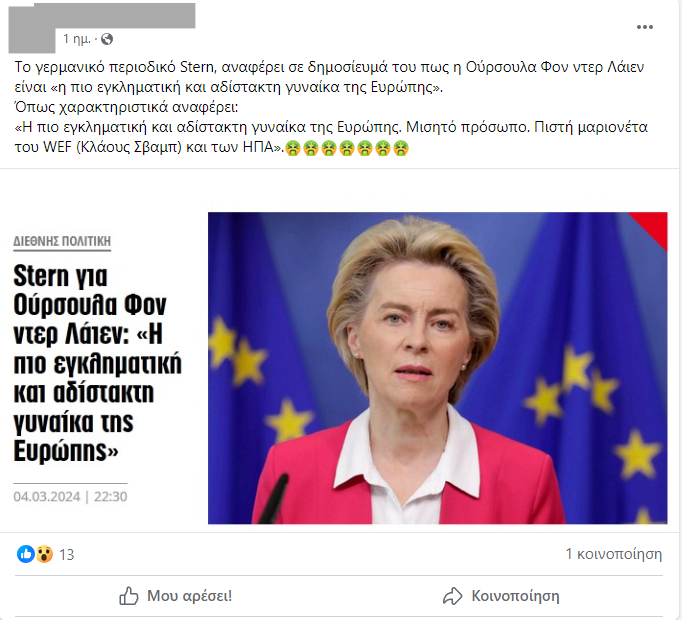Screen dimensions: 682x620
Task: Click the red corner ribbon on image
Action: pyautogui.click(x=653, y=225)
